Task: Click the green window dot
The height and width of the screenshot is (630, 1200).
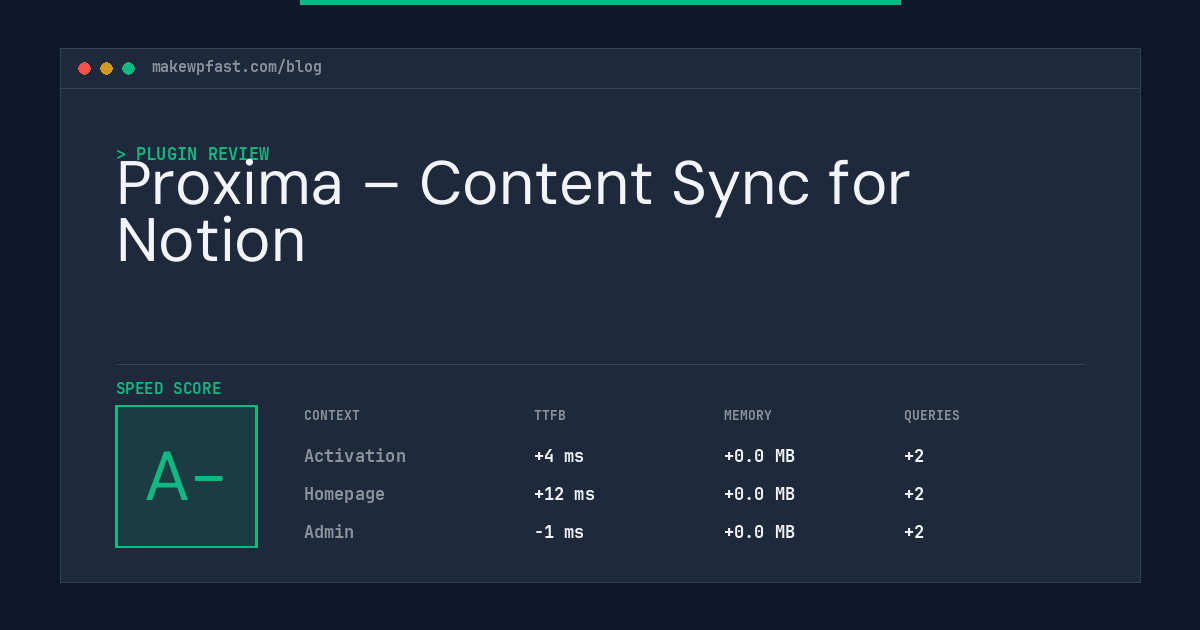Action: [x=128, y=68]
